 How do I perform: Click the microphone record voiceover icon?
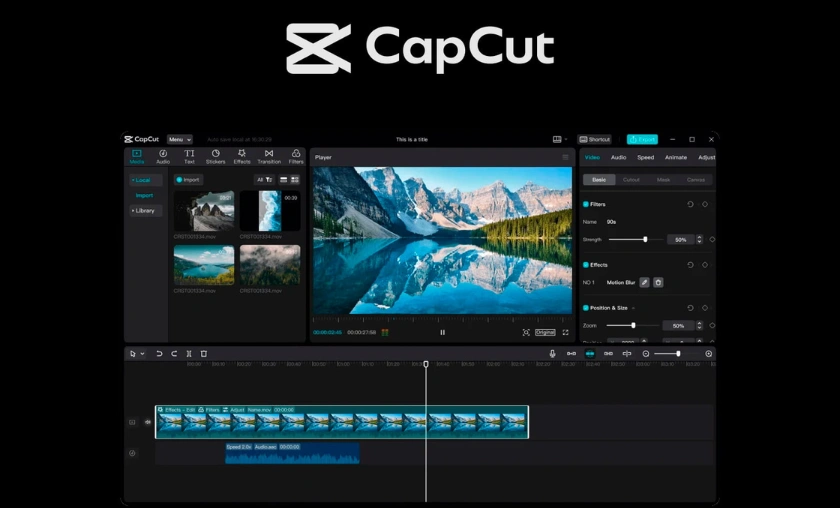click(x=552, y=354)
